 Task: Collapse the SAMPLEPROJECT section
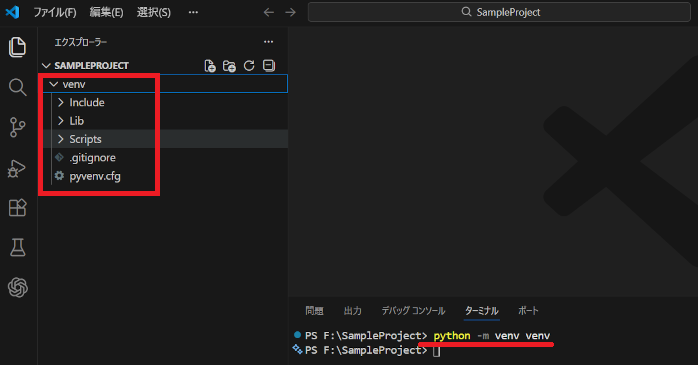click(46, 66)
